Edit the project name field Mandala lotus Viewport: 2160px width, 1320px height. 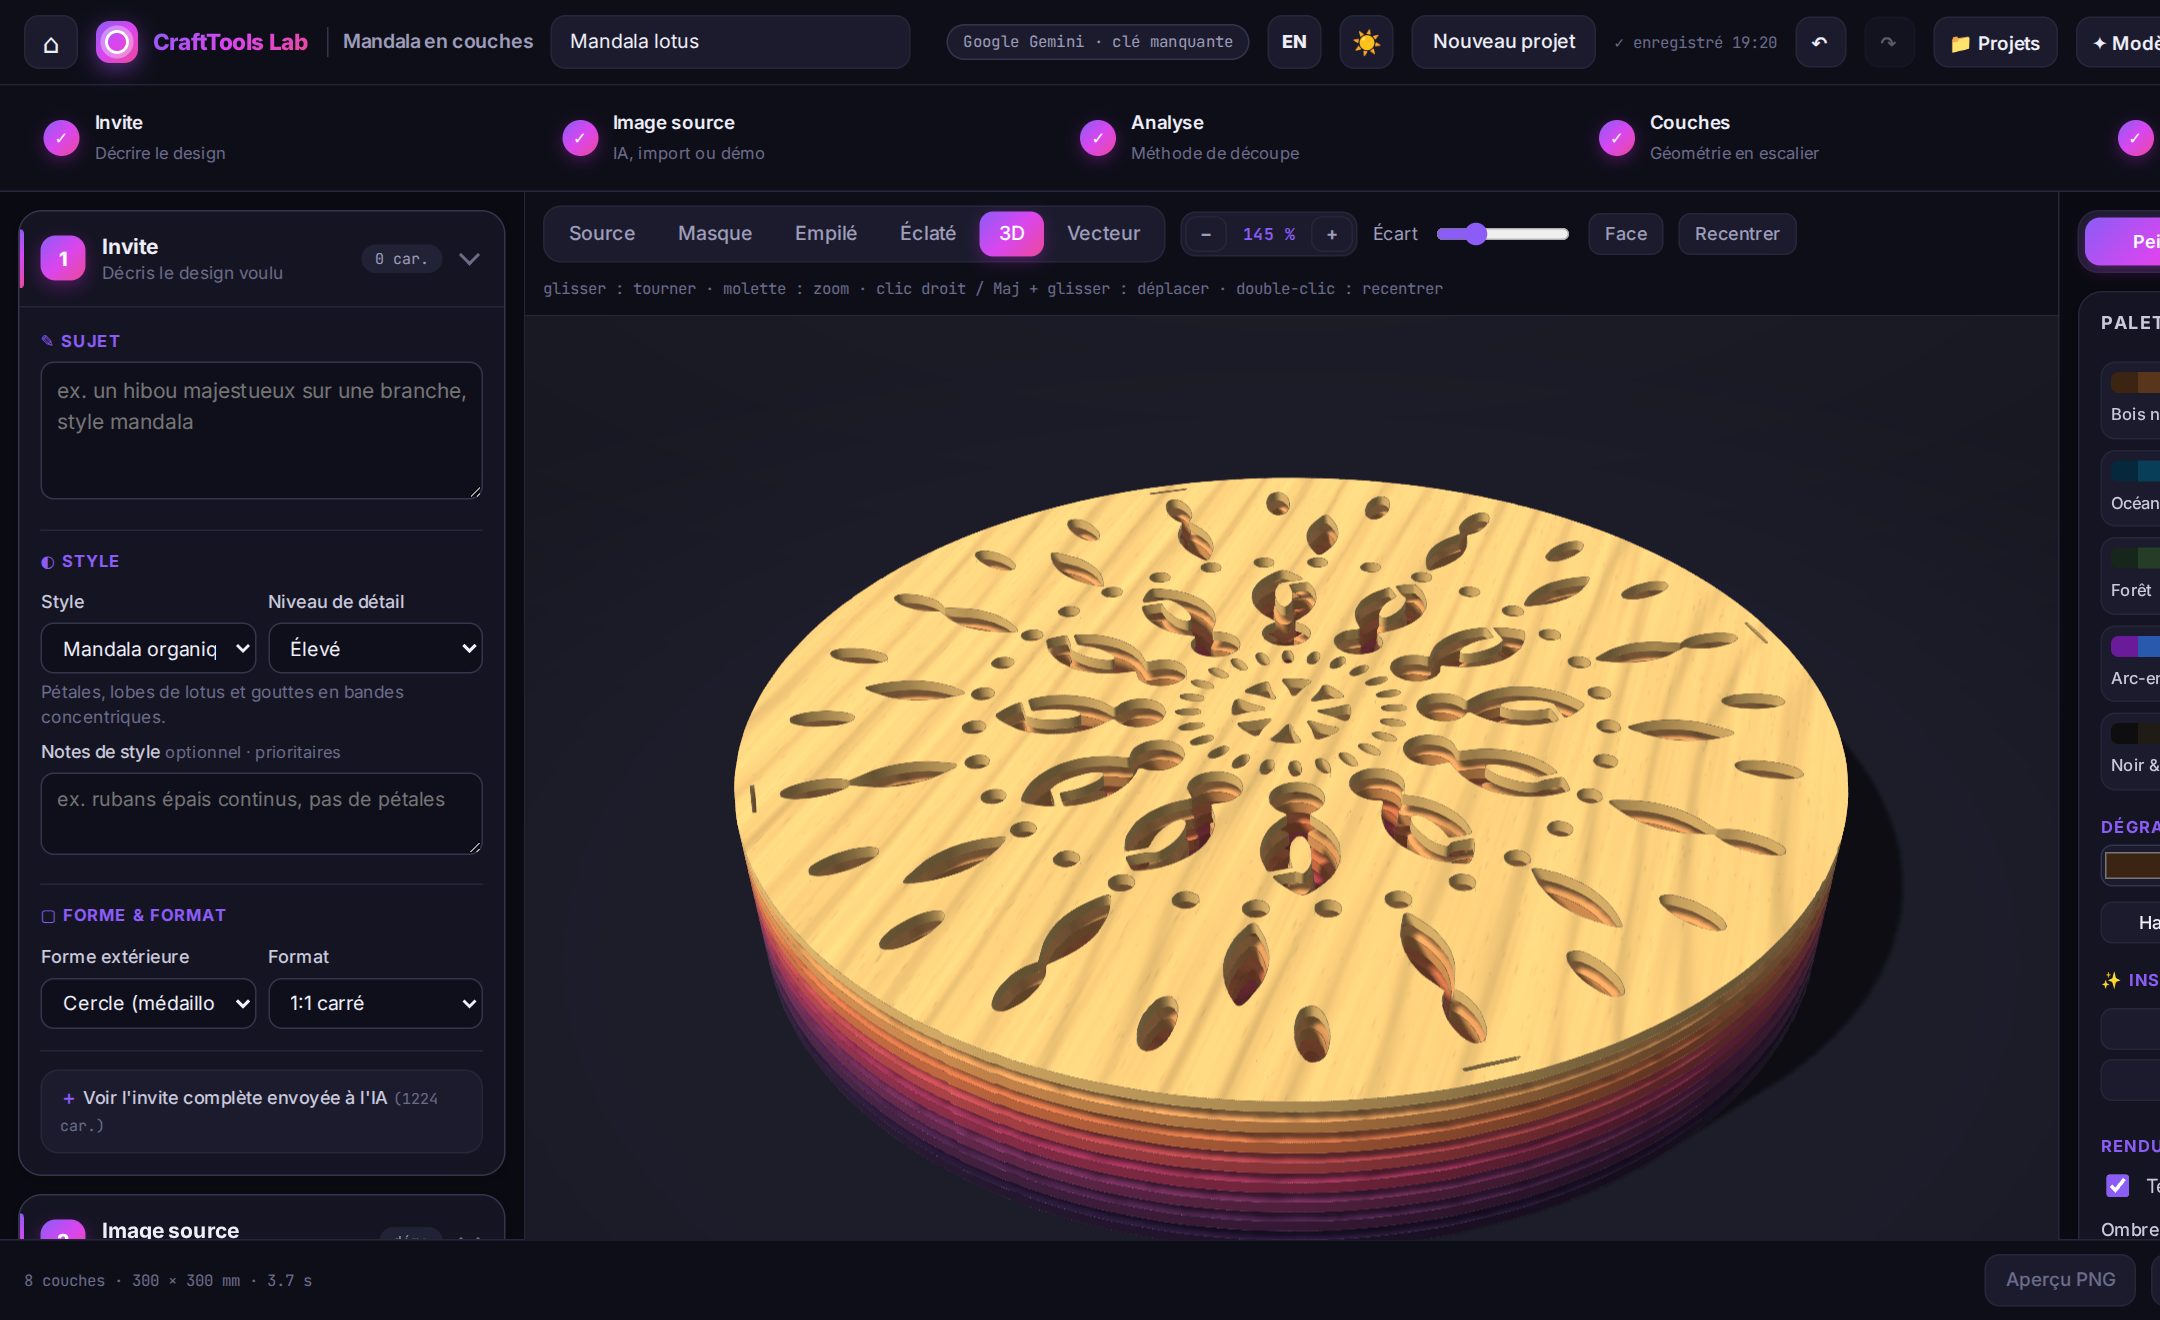click(730, 42)
